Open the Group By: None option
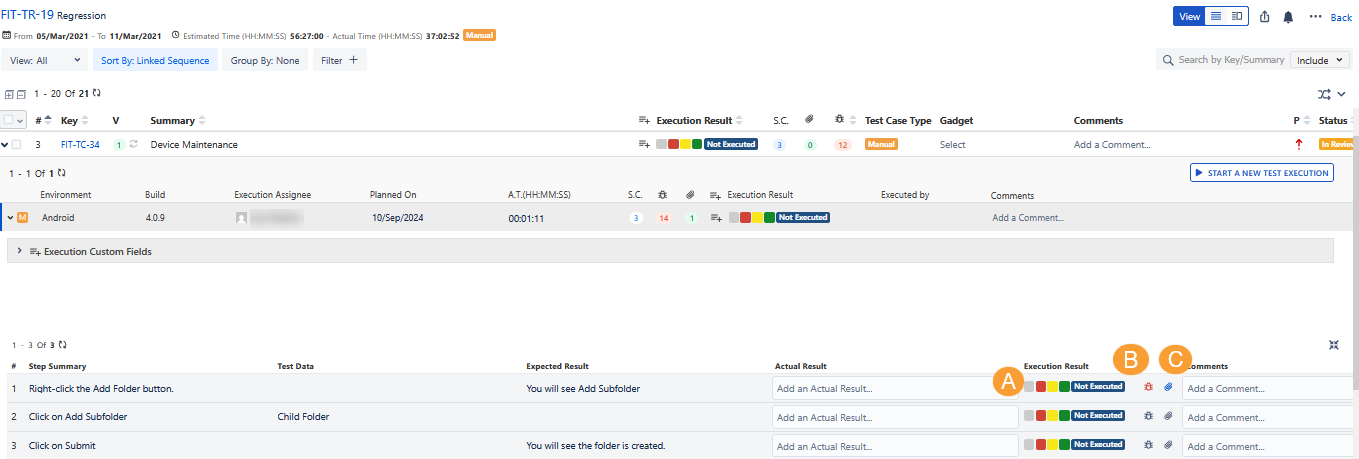1359x459 pixels. [266, 60]
